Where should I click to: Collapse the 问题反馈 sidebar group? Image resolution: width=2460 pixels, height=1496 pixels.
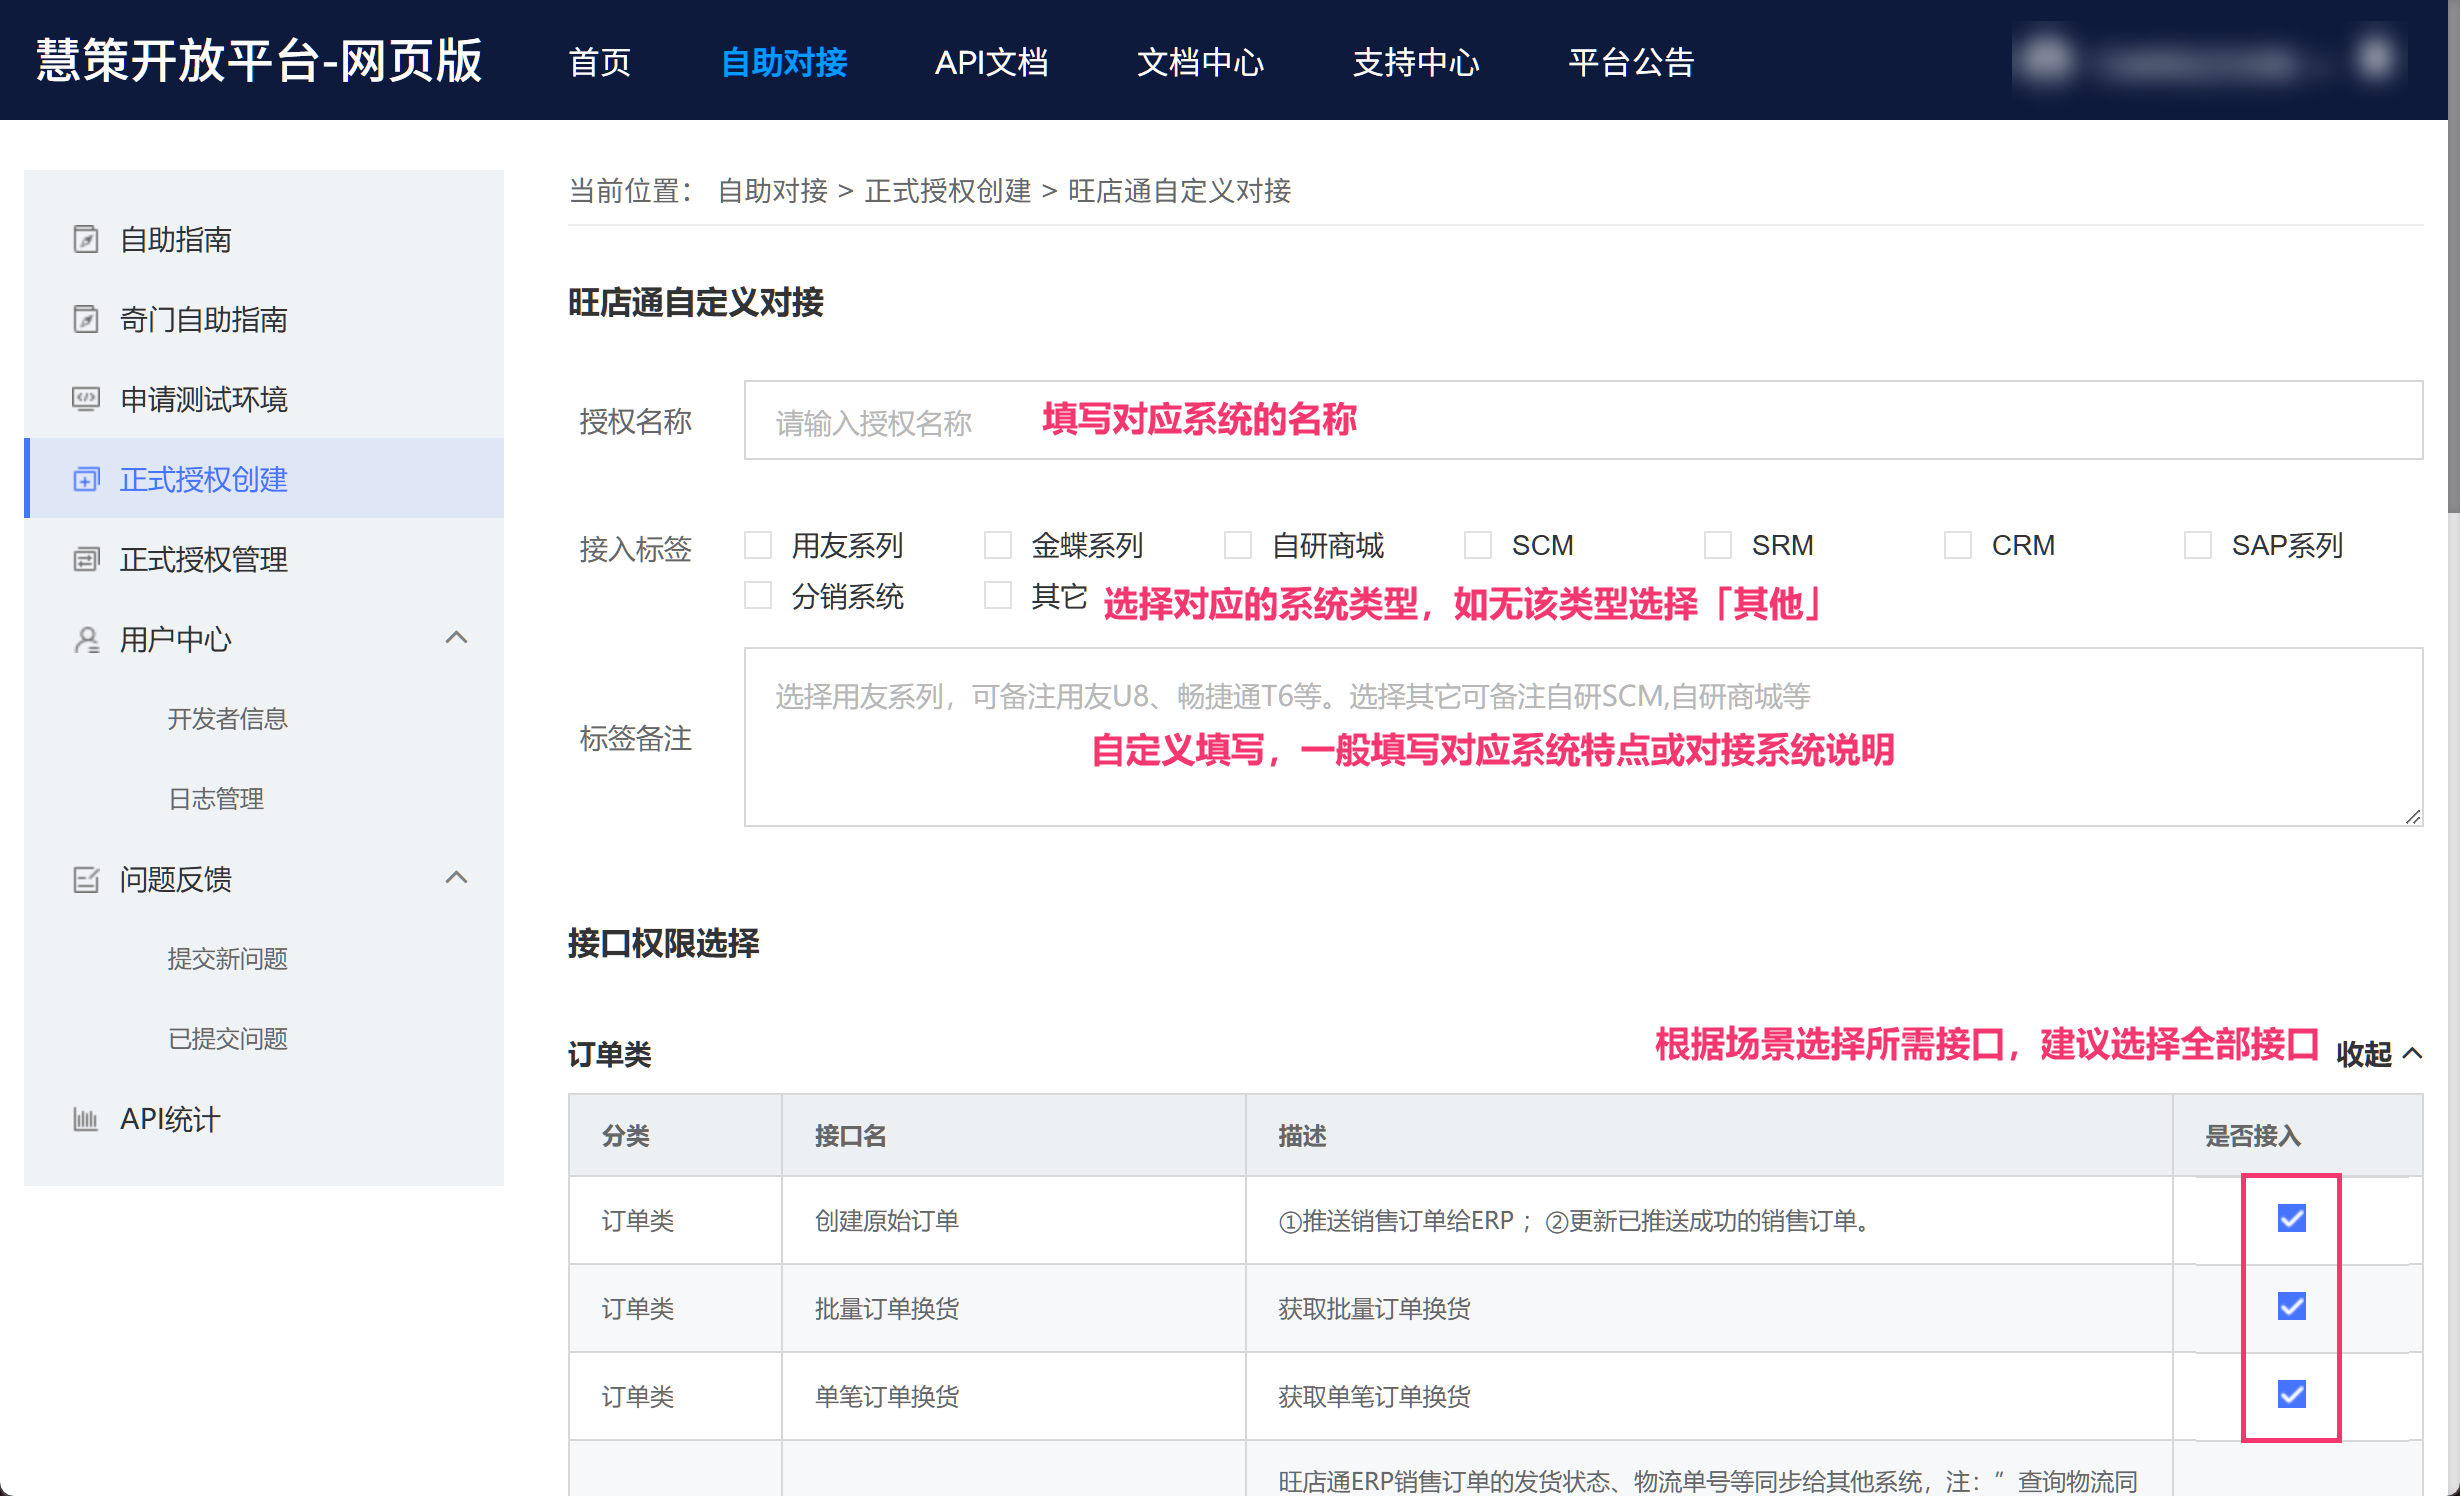pos(456,878)
